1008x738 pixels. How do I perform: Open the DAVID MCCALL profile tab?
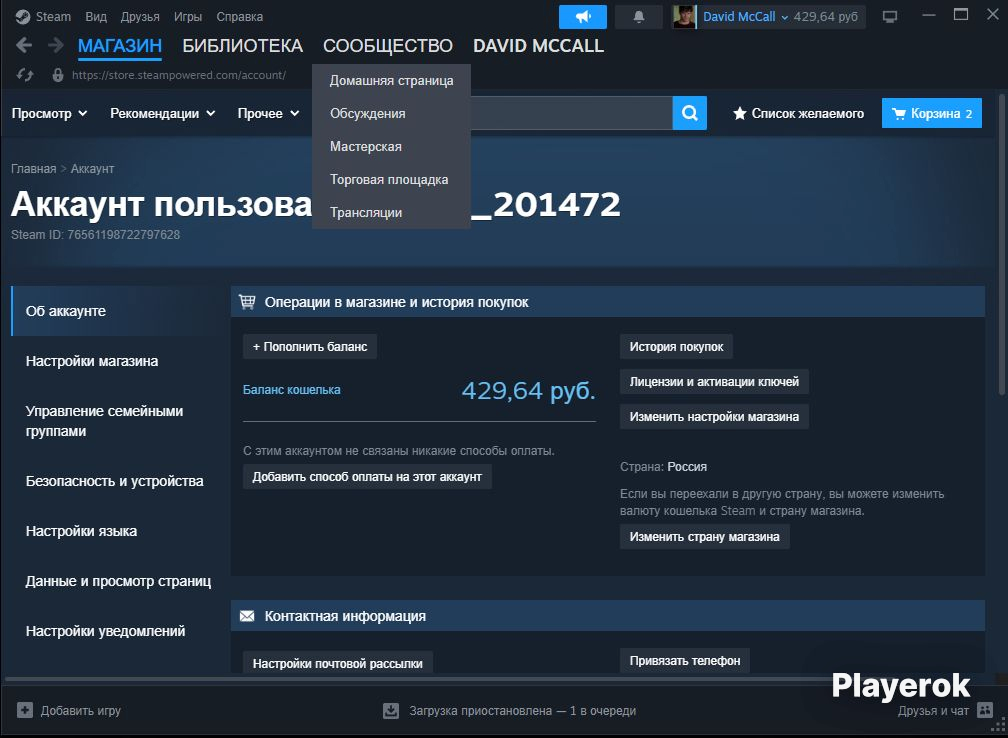coord(538,46)
